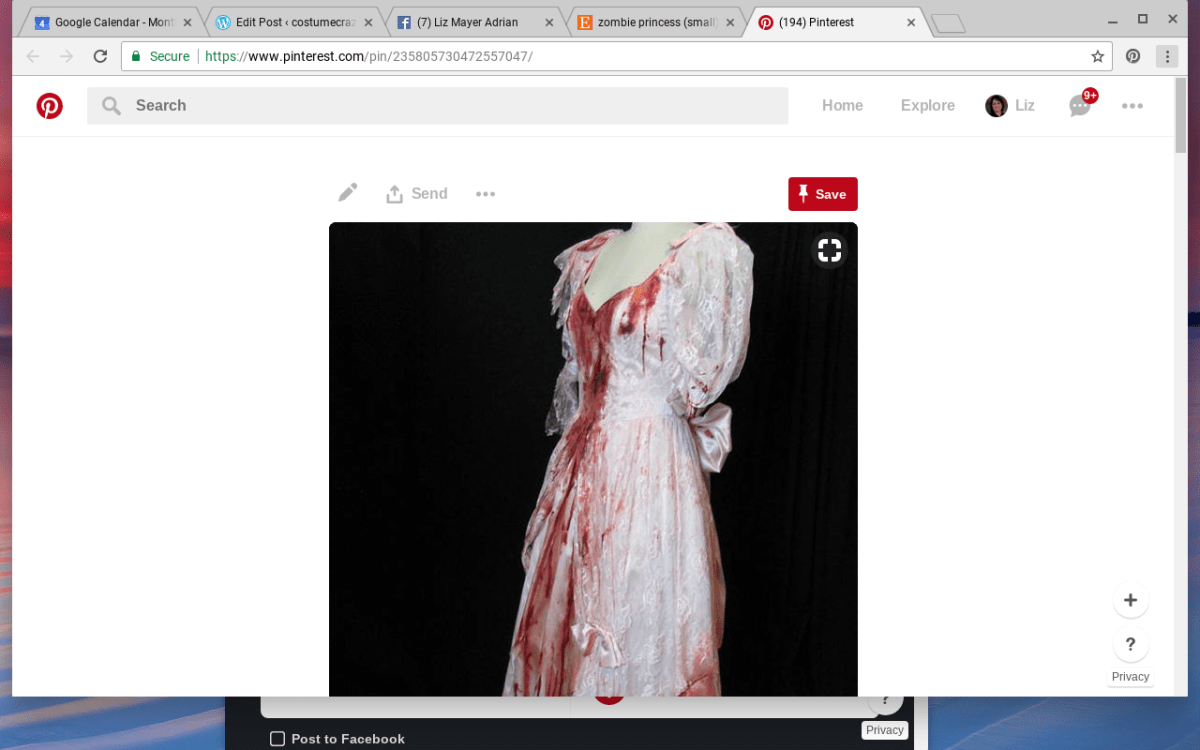1200x750 pixels.
Task: Click the red Save button
Action: (x=822, y=194)
